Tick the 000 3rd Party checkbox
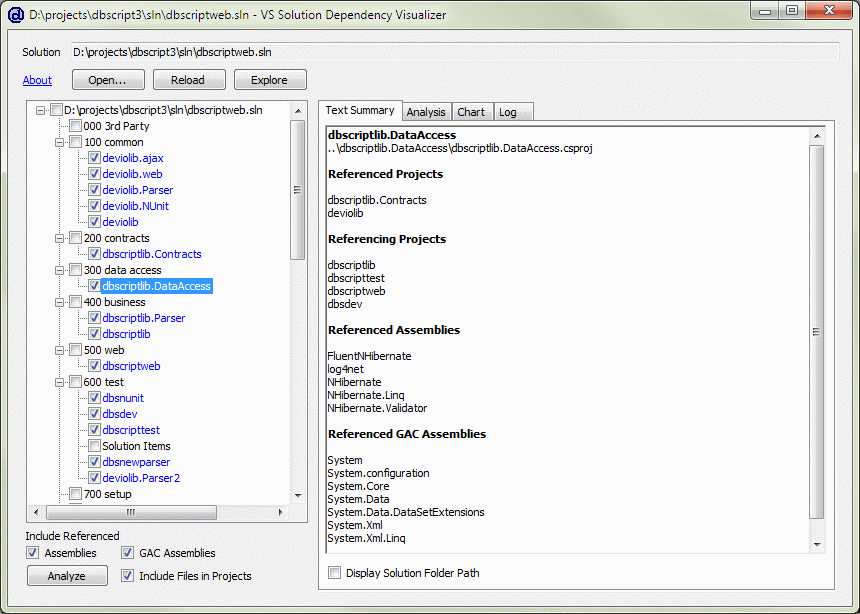Viewport: 860px width, 614px height. pyautogui.click(x=76, y=126)
